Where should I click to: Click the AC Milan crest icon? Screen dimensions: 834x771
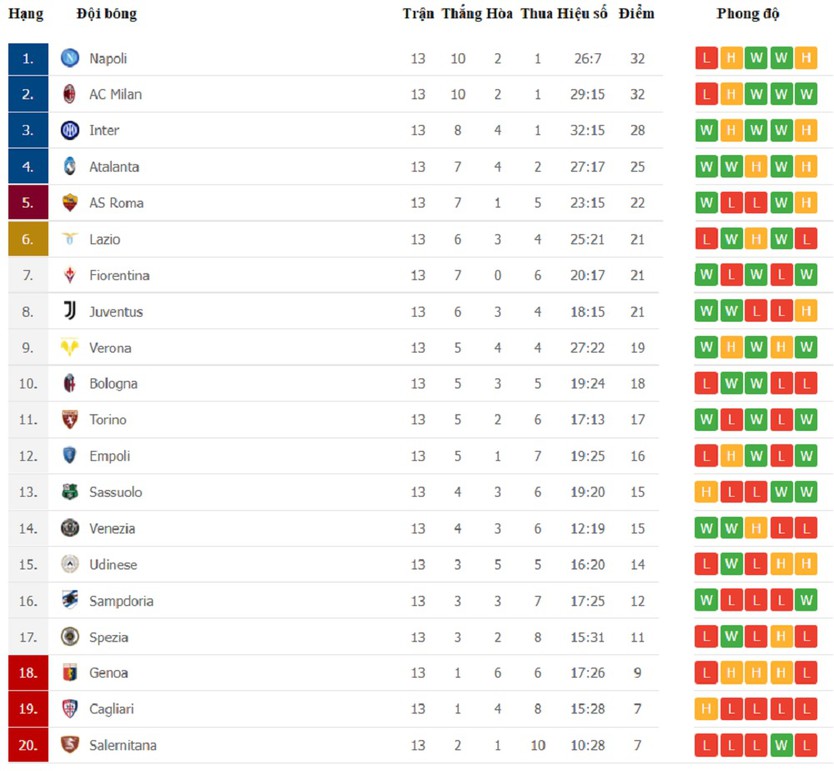click(70, 94)
